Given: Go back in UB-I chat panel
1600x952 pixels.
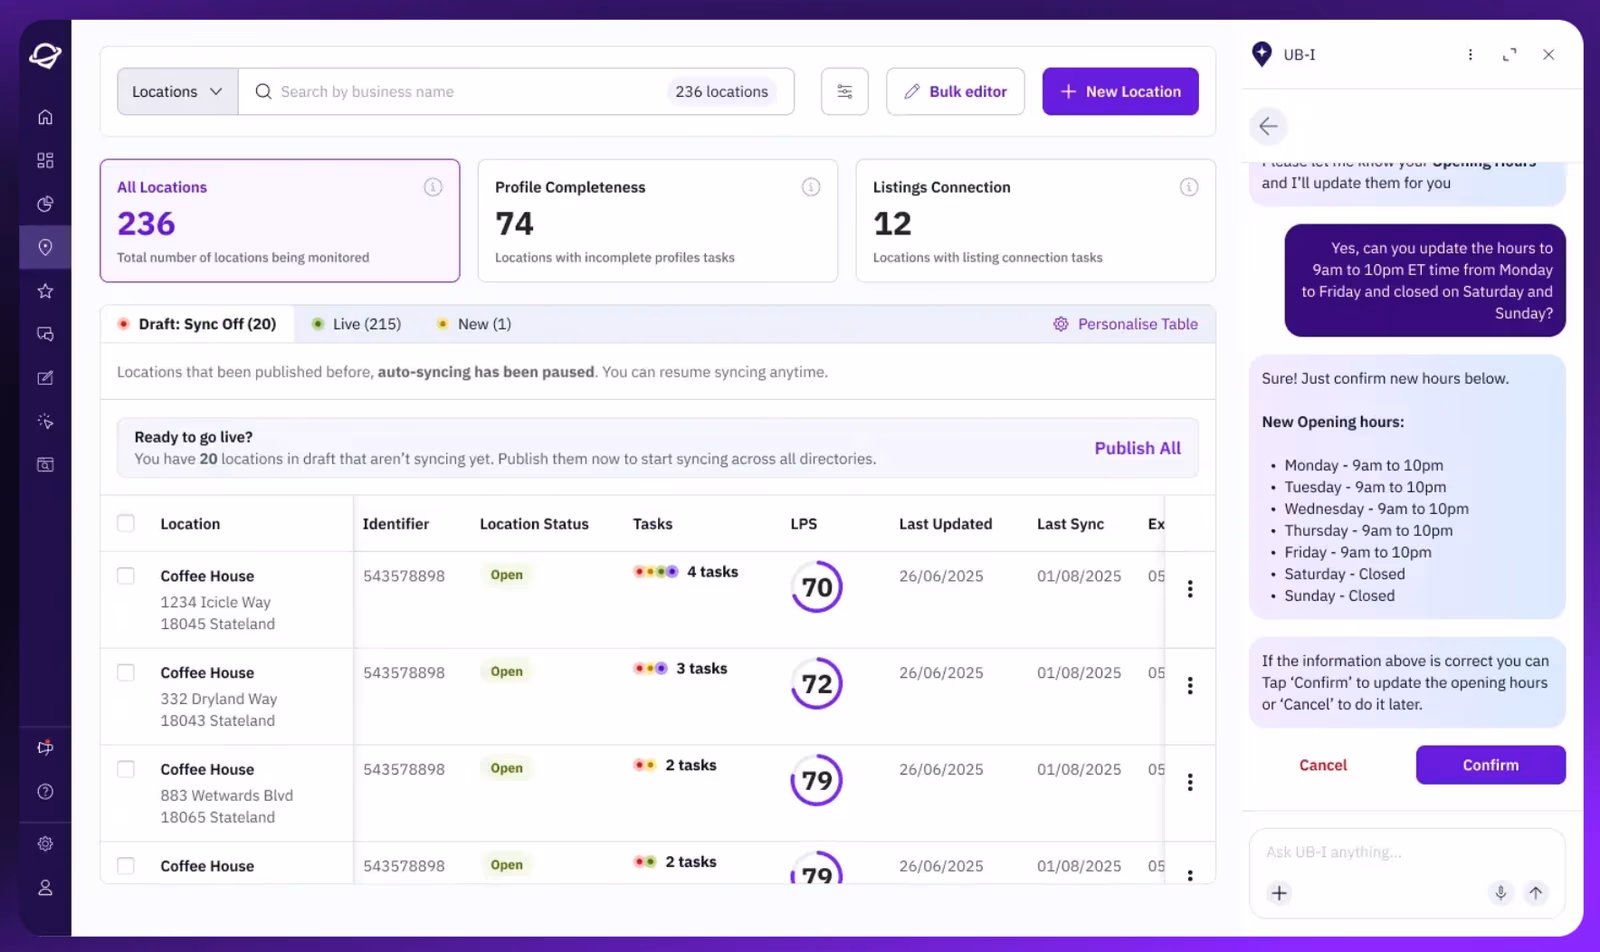Looking at the screenshot, I should [x=1268, y=126].
